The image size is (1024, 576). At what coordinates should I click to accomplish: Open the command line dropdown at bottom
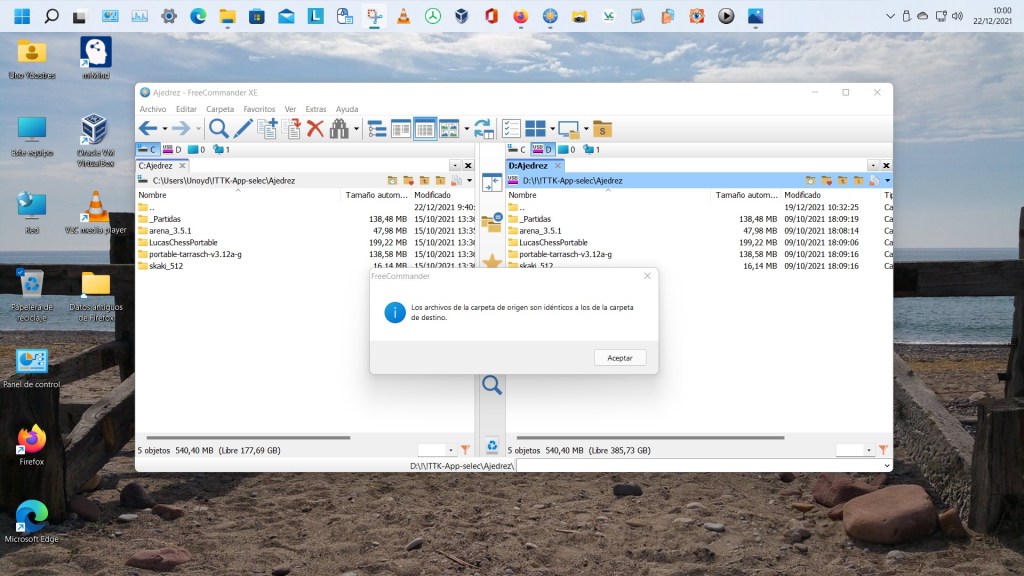(886, 466)
